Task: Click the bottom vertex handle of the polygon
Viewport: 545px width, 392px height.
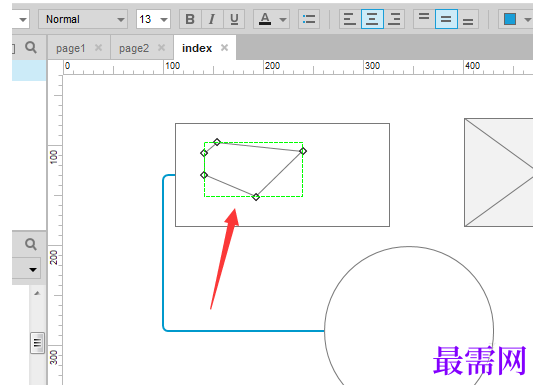Action: coord(256,197)
